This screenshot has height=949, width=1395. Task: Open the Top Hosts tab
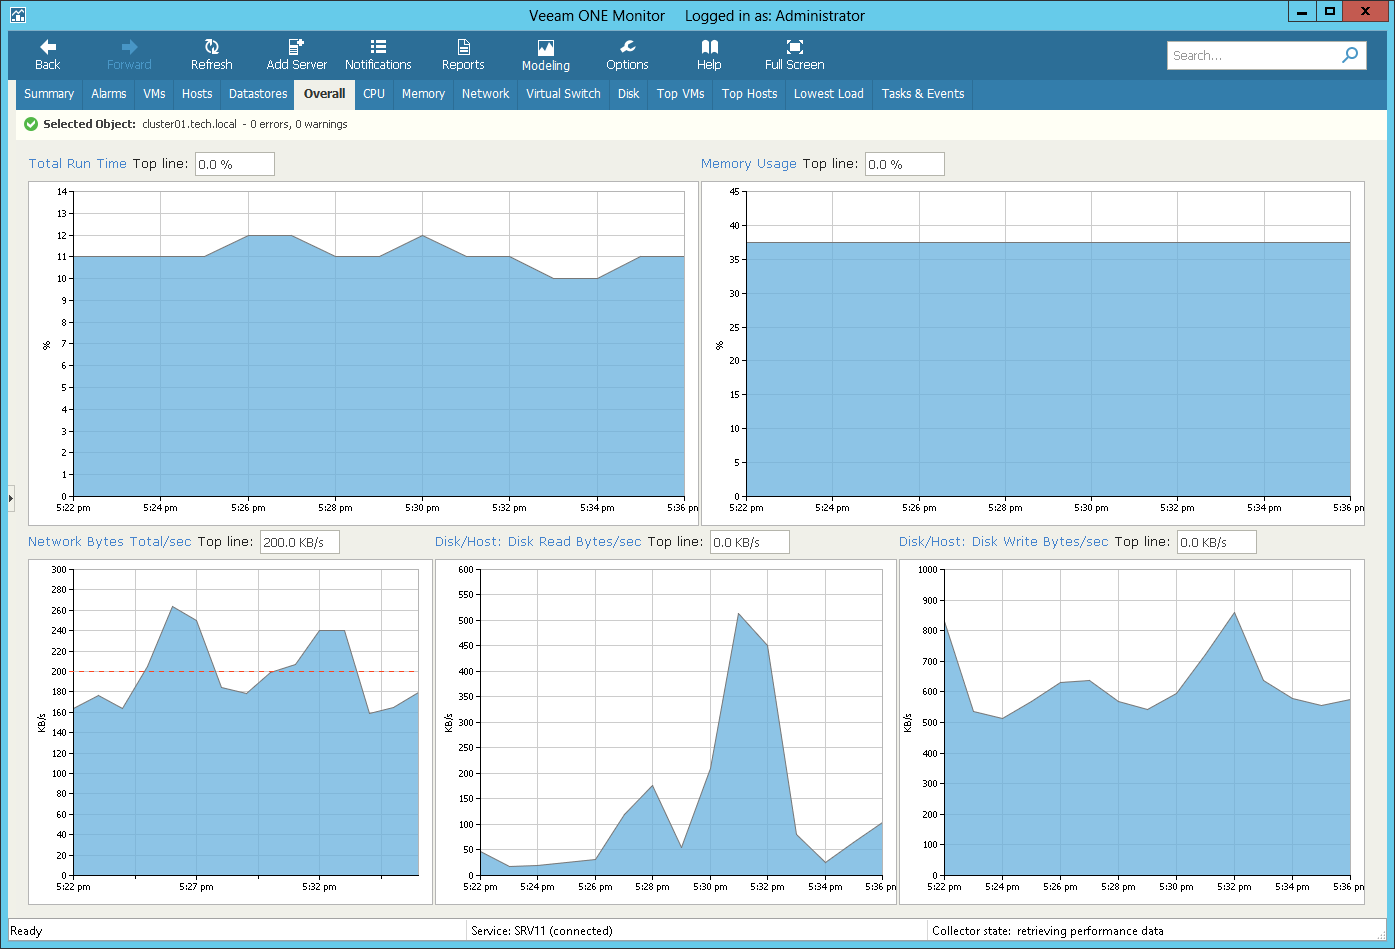click(x=749, y=94)
